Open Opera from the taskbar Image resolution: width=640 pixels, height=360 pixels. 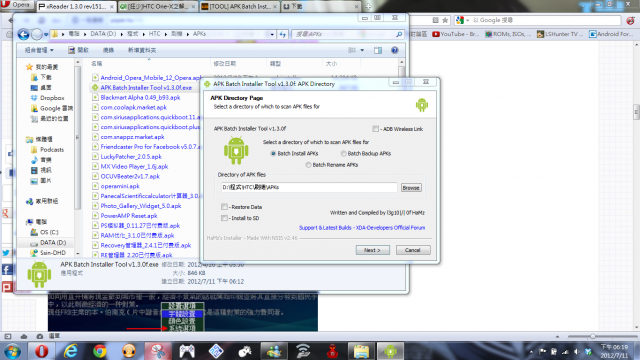(41, 351)
